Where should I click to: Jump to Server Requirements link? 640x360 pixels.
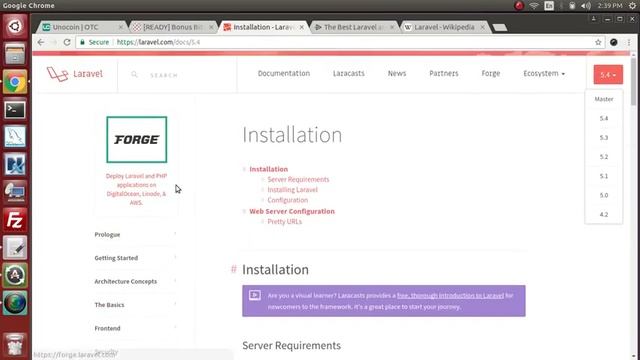298,179
